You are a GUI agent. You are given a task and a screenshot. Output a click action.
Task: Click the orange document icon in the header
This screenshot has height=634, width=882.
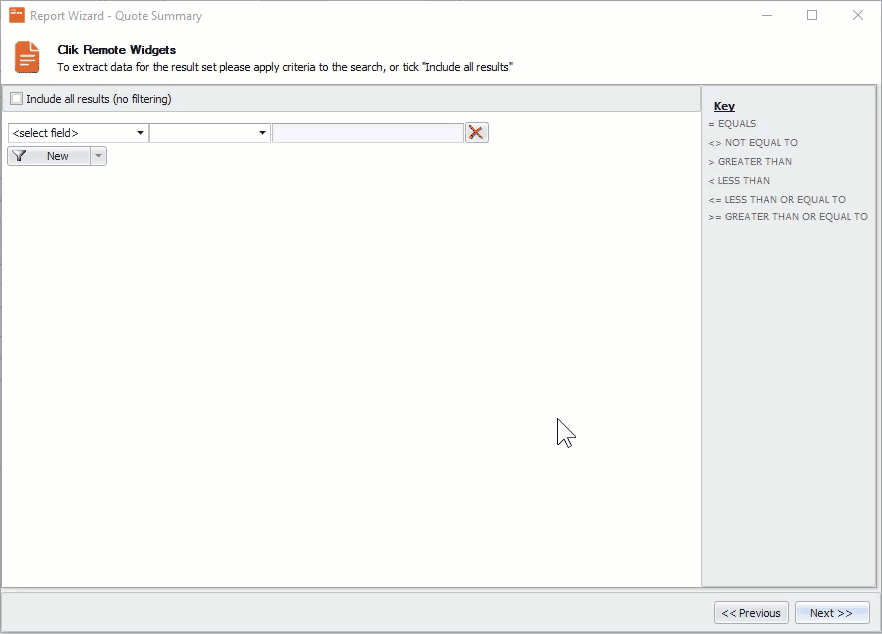point(26,57)
